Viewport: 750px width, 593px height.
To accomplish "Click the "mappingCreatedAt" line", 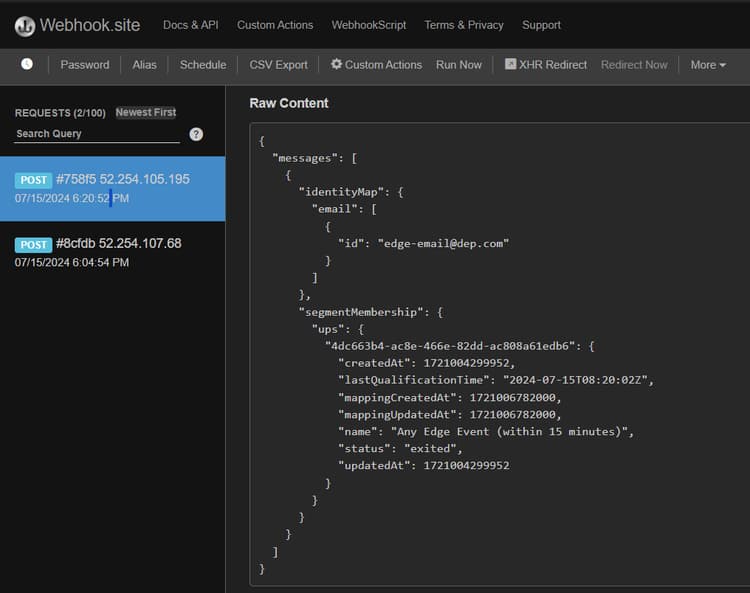I will [x=450, y=397].
